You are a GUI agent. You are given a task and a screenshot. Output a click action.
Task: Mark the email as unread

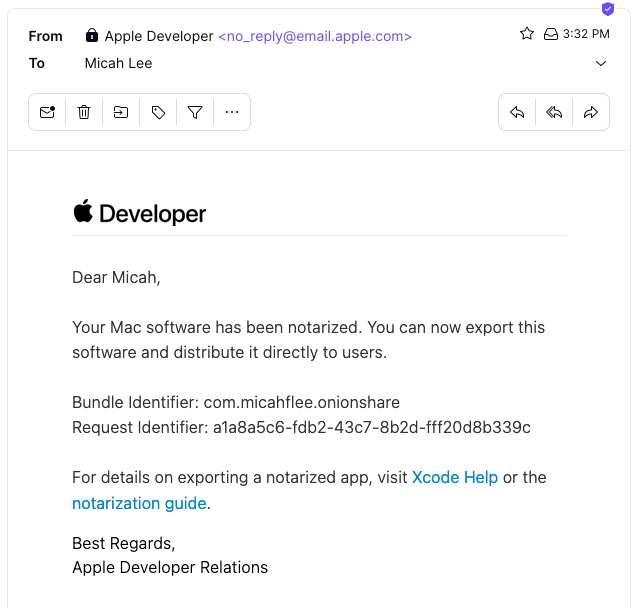(47, 112)
